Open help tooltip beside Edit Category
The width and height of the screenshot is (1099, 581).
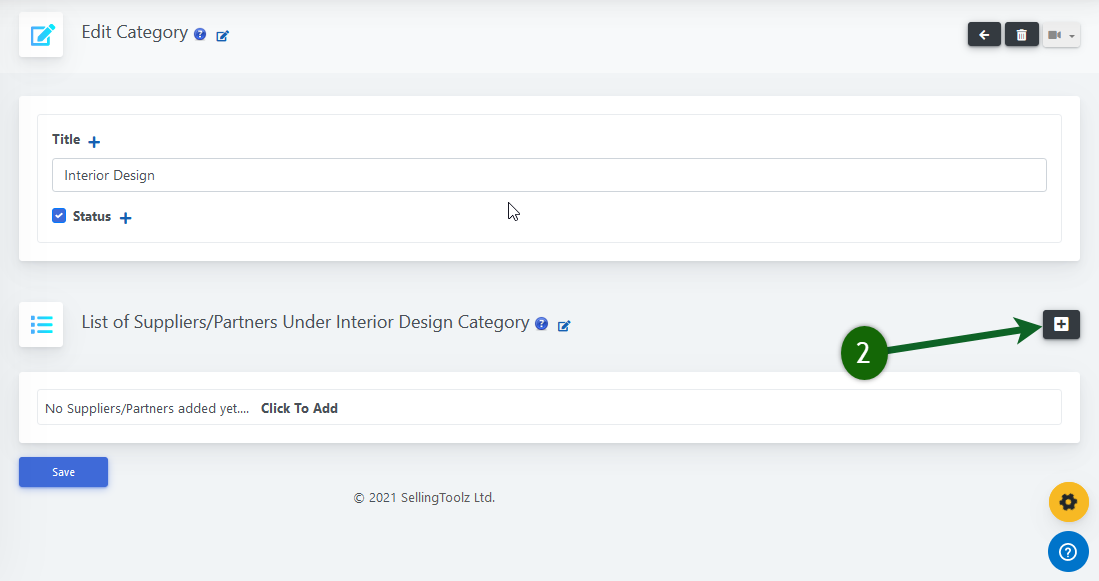200,34
